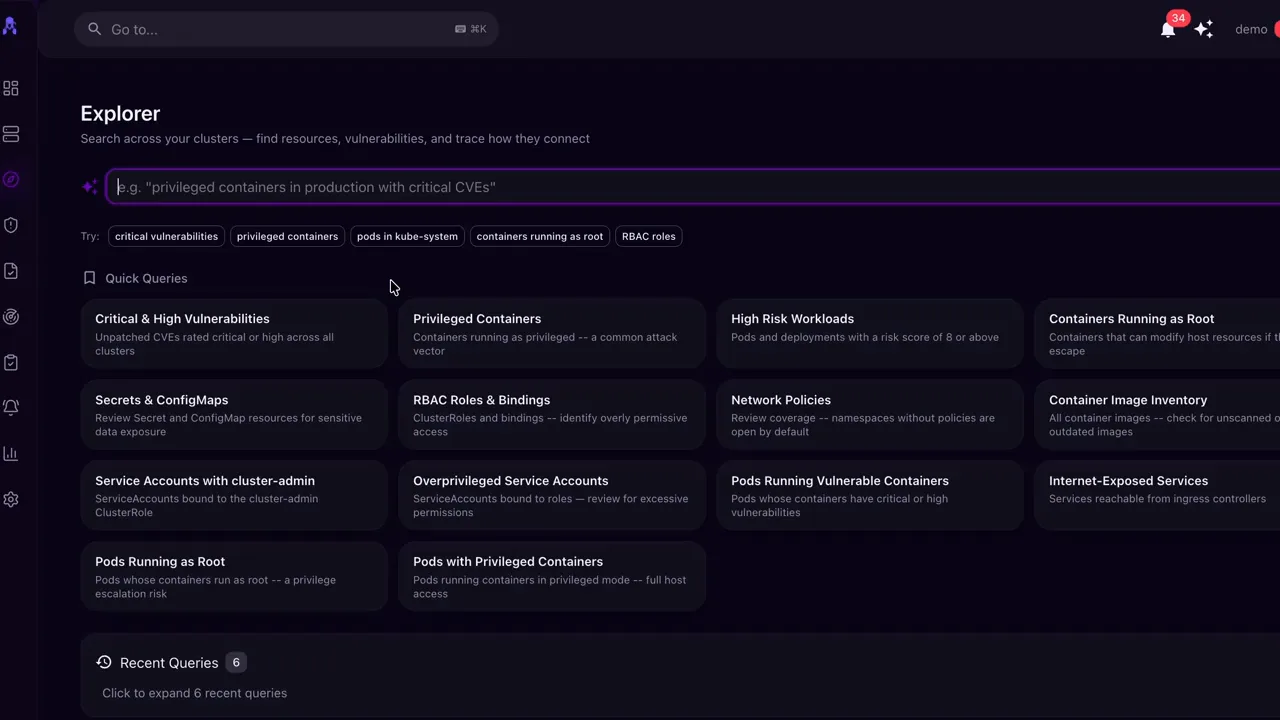Select the 'critical vulnerabilities' suggestion chip
The height and width of the screenshot is (720, 1280).
(x=166, y=237)
